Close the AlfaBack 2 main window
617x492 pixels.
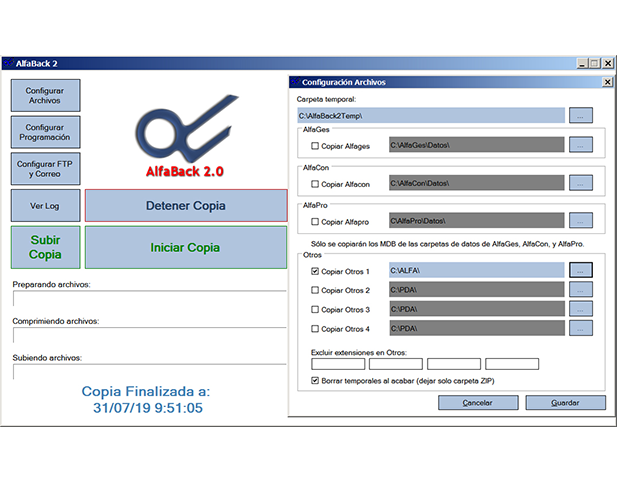(x=608, y=63)
